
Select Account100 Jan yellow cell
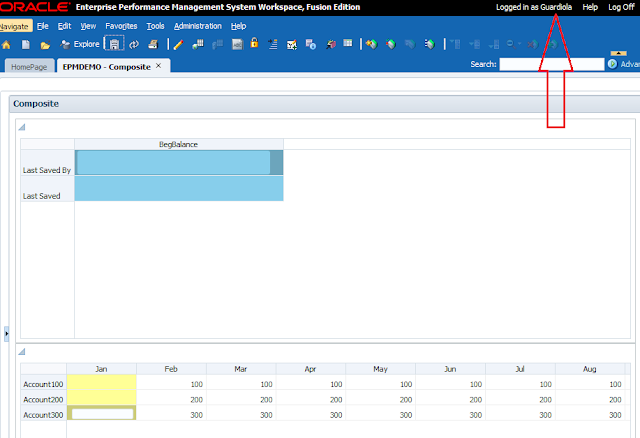tap(101, 382)
